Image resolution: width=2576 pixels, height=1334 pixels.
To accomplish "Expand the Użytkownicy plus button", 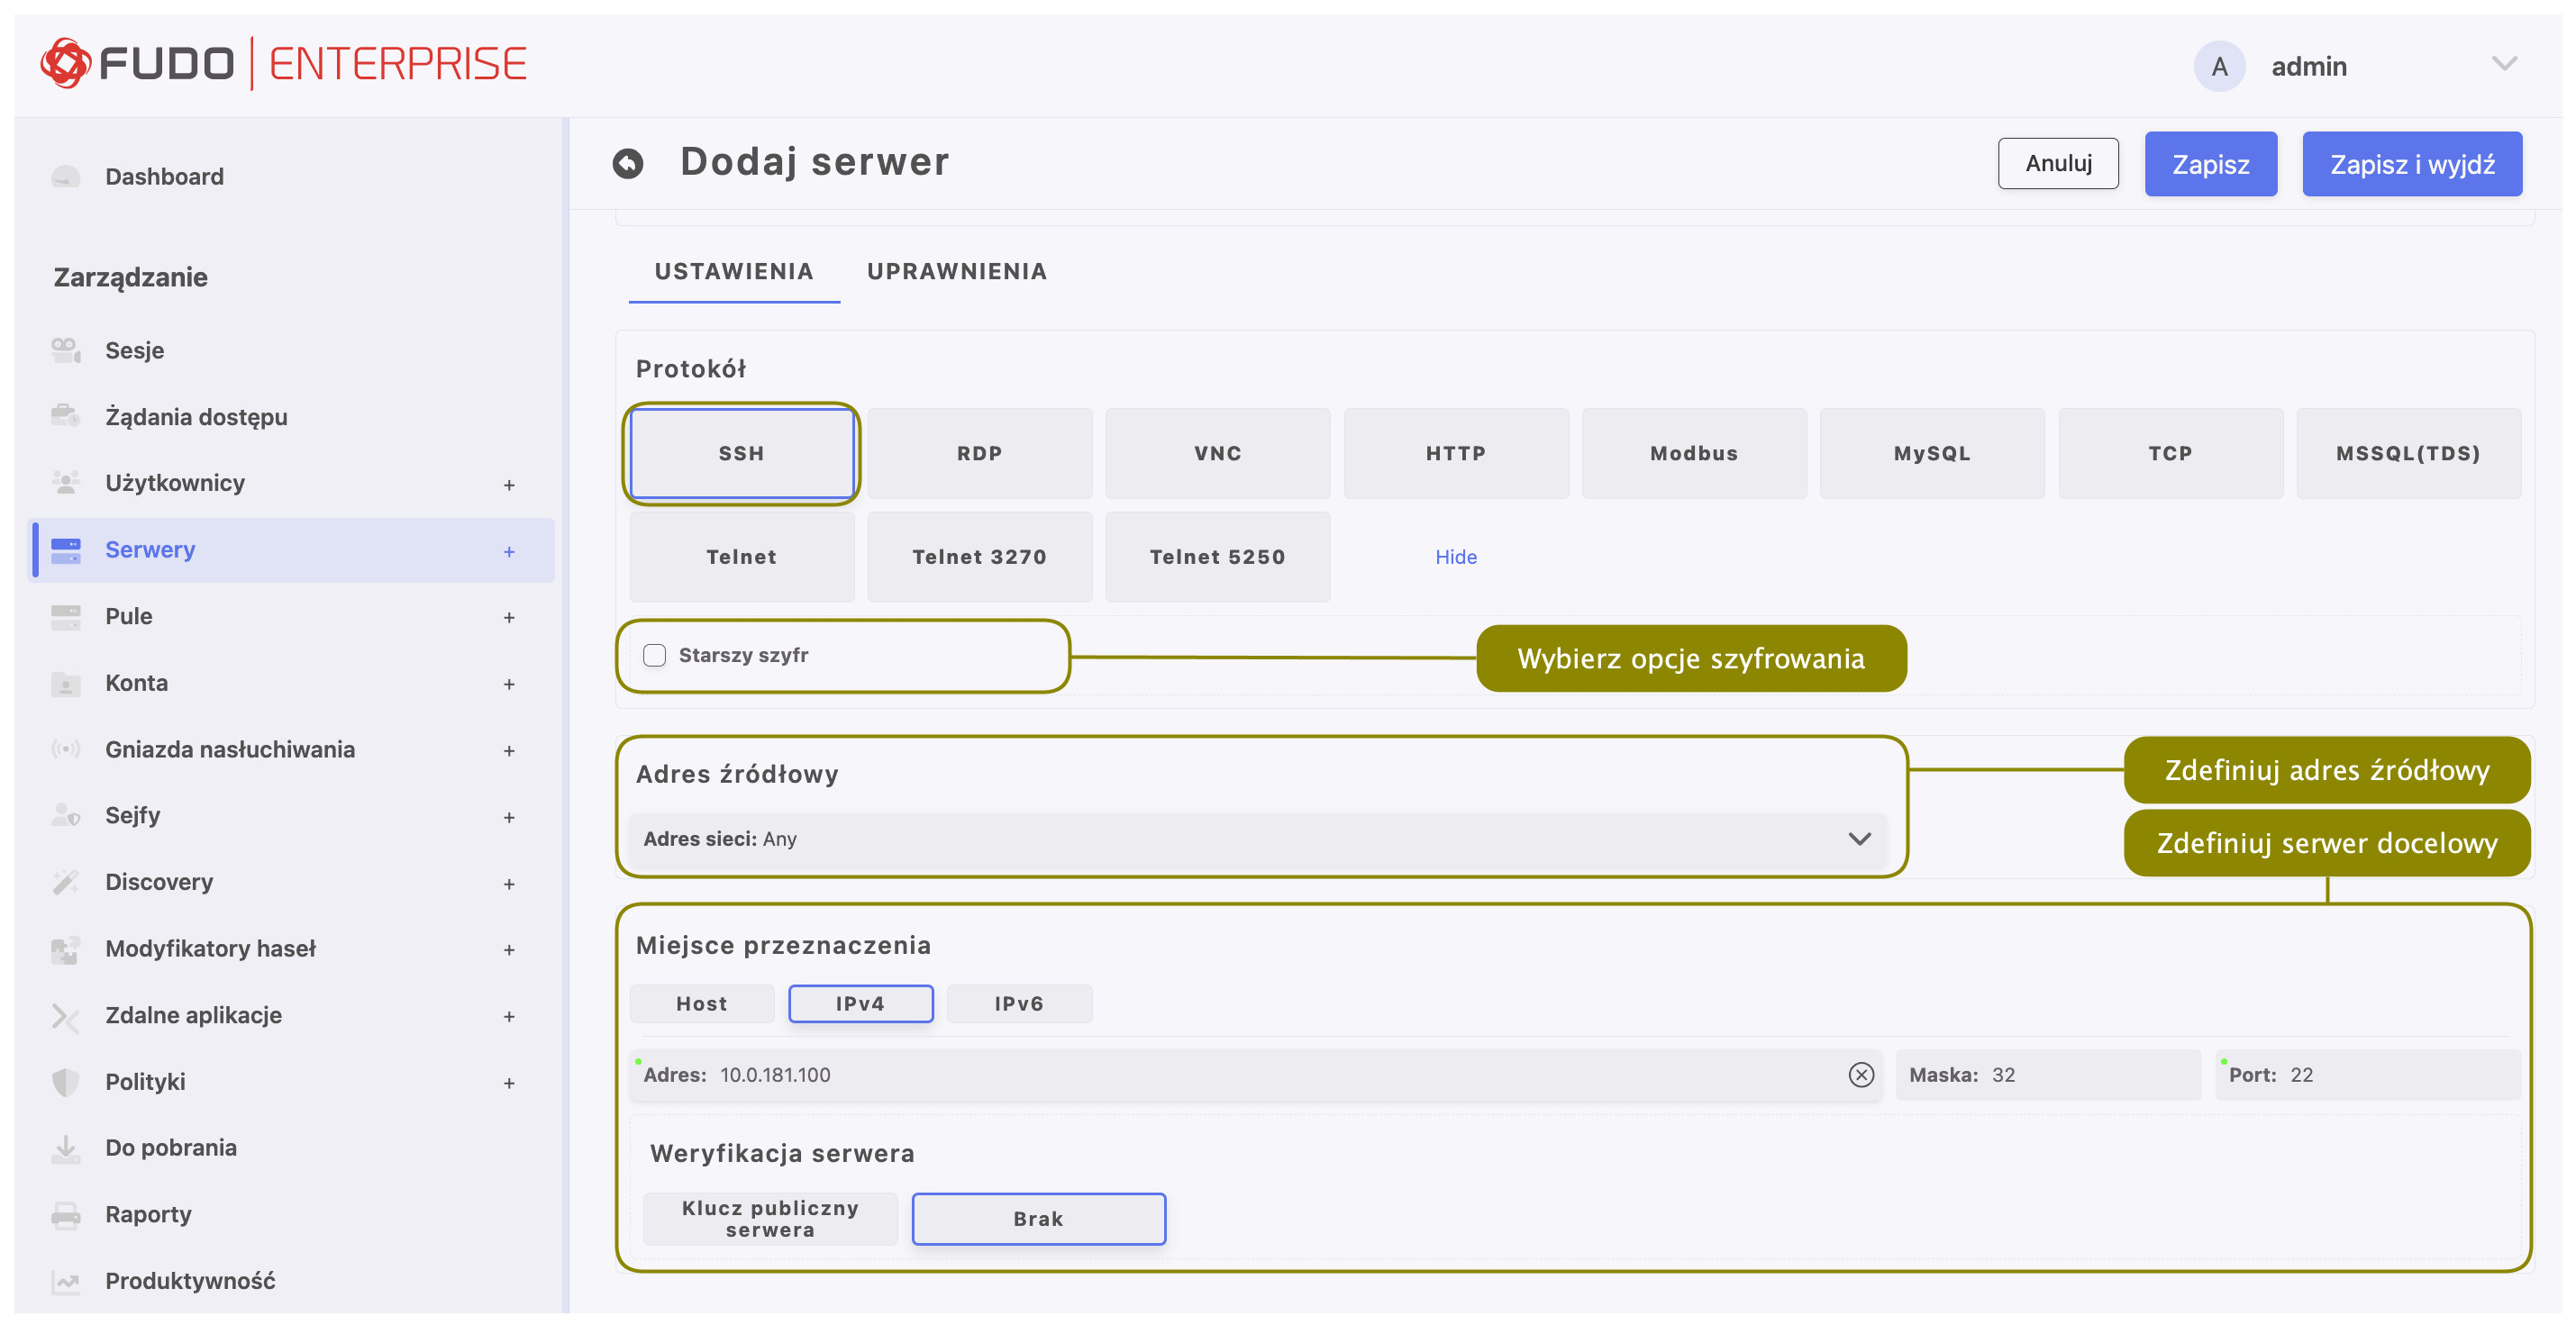I will click(x=509, y=485).
